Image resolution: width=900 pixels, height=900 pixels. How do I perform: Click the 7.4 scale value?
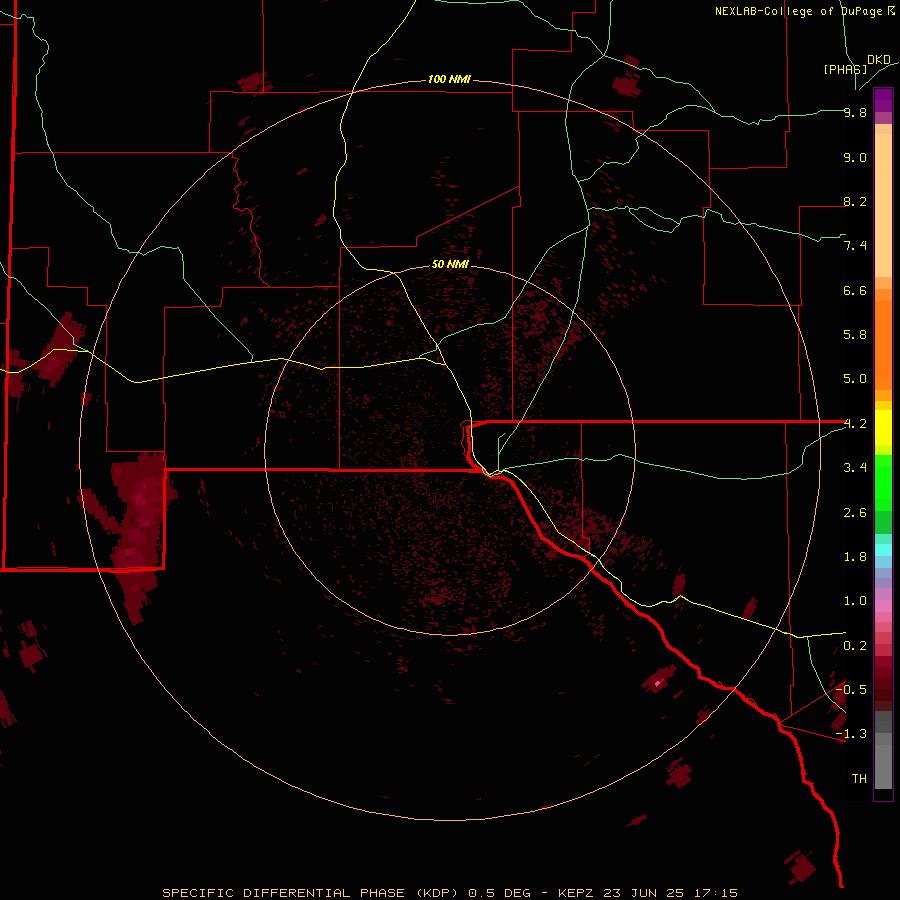click(x=855, y=246)
